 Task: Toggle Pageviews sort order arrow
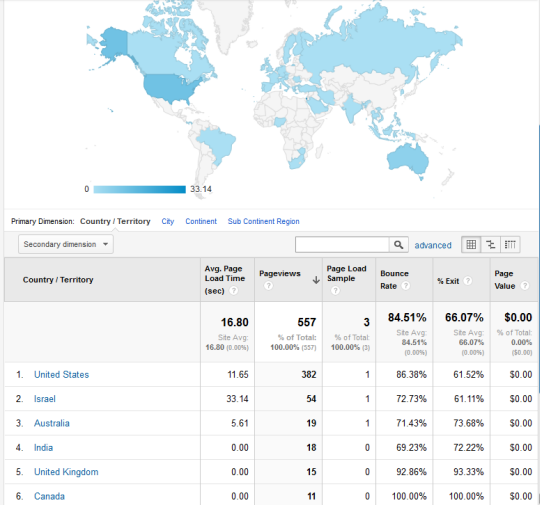316,280
